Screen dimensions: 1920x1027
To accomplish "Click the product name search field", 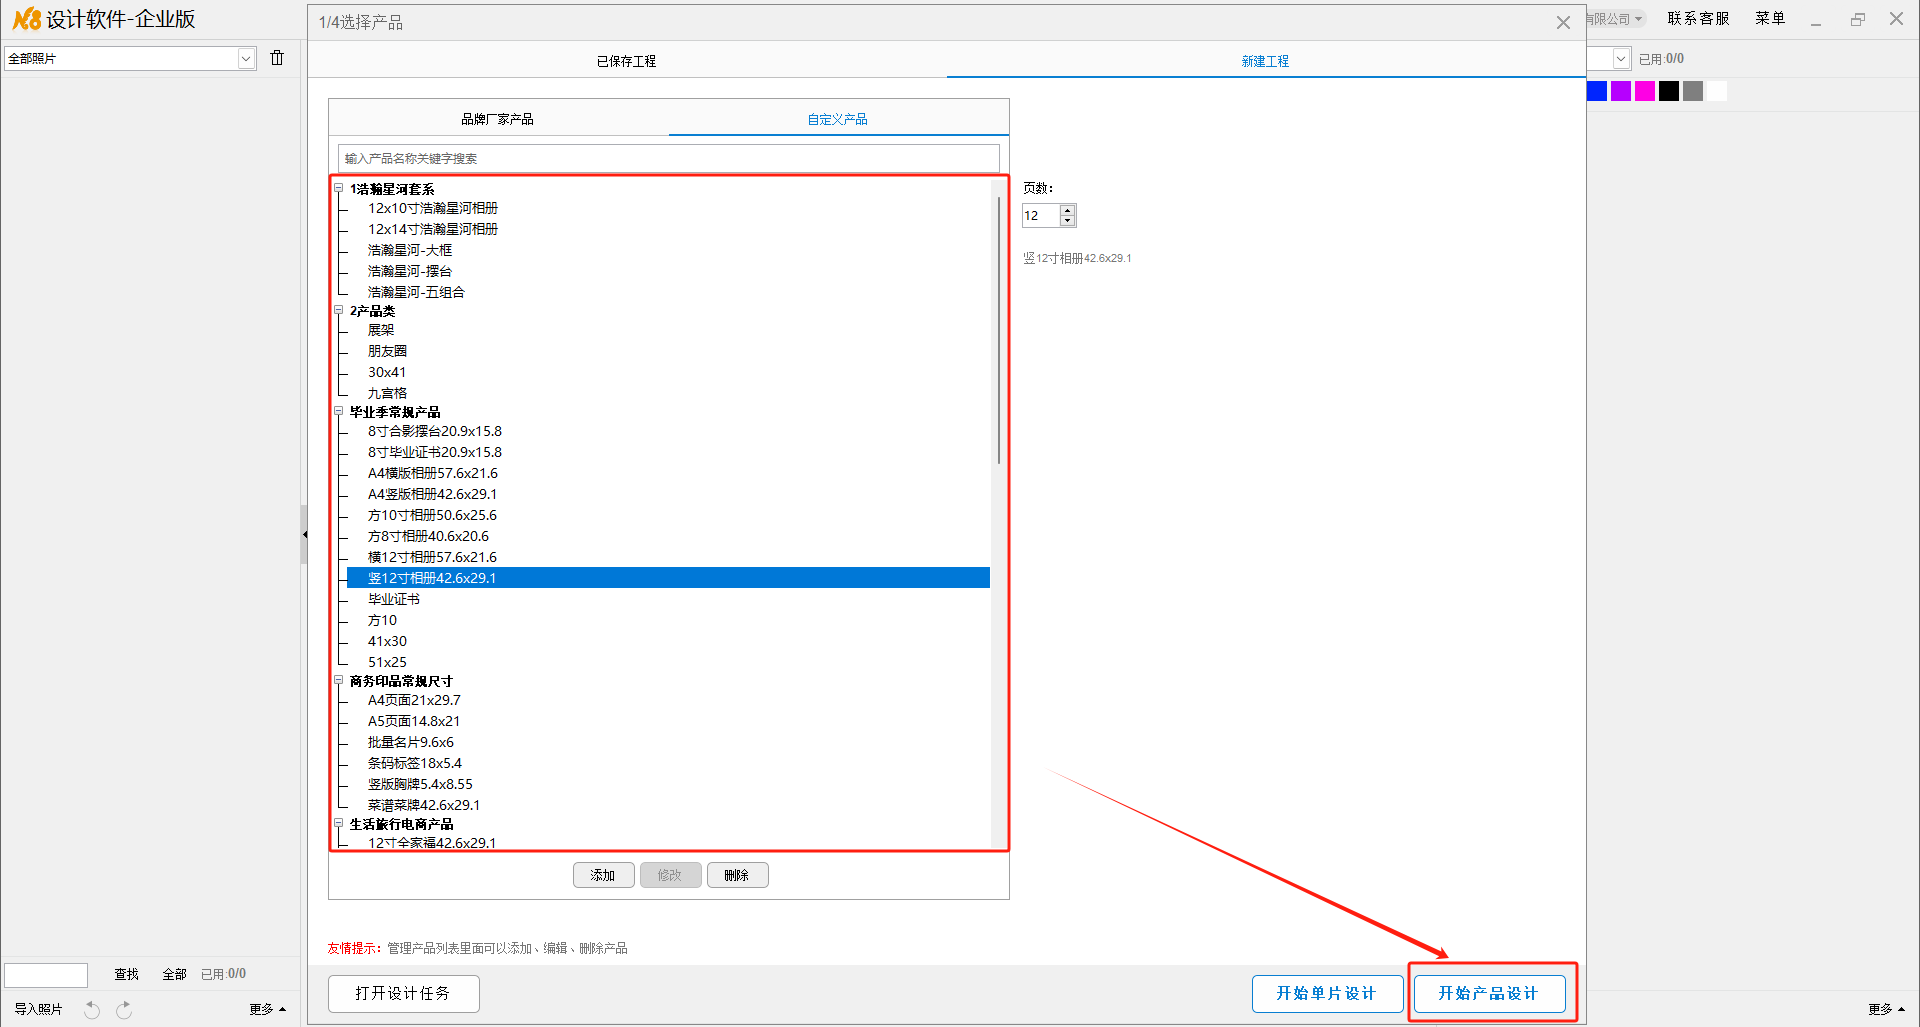I will 668,158.
